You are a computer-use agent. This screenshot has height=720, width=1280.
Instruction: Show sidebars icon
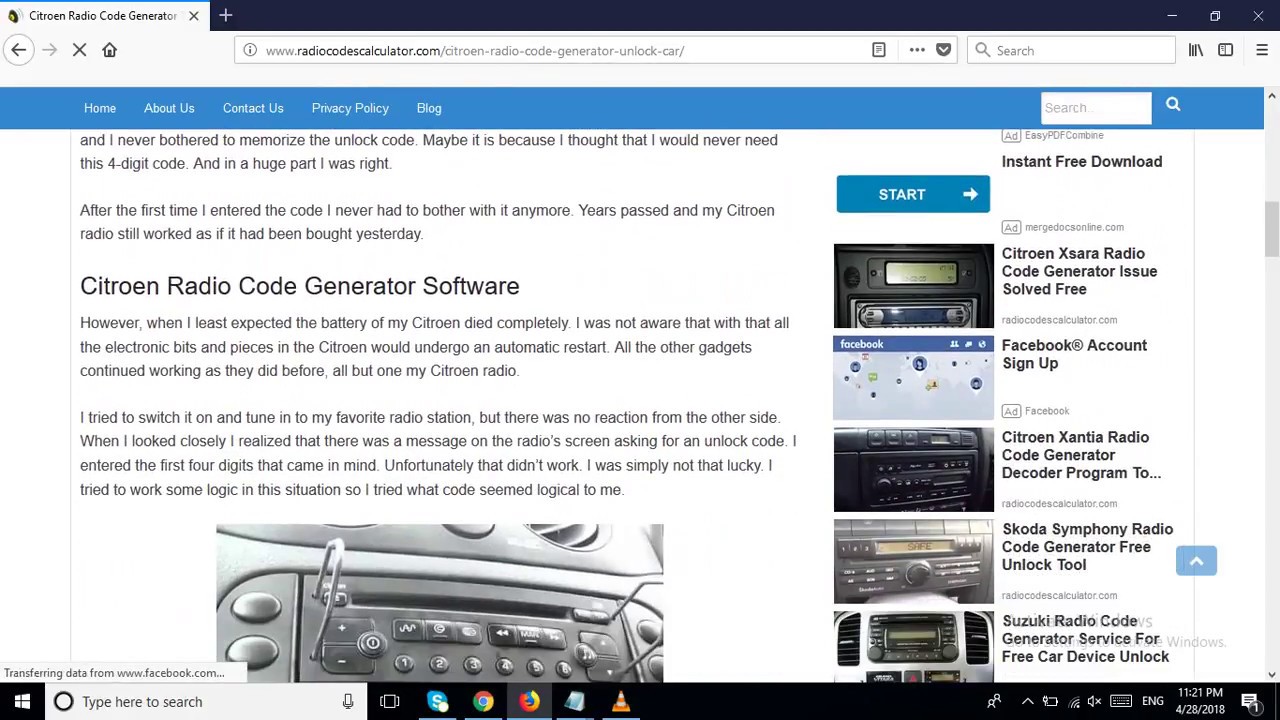(1225, 50)
